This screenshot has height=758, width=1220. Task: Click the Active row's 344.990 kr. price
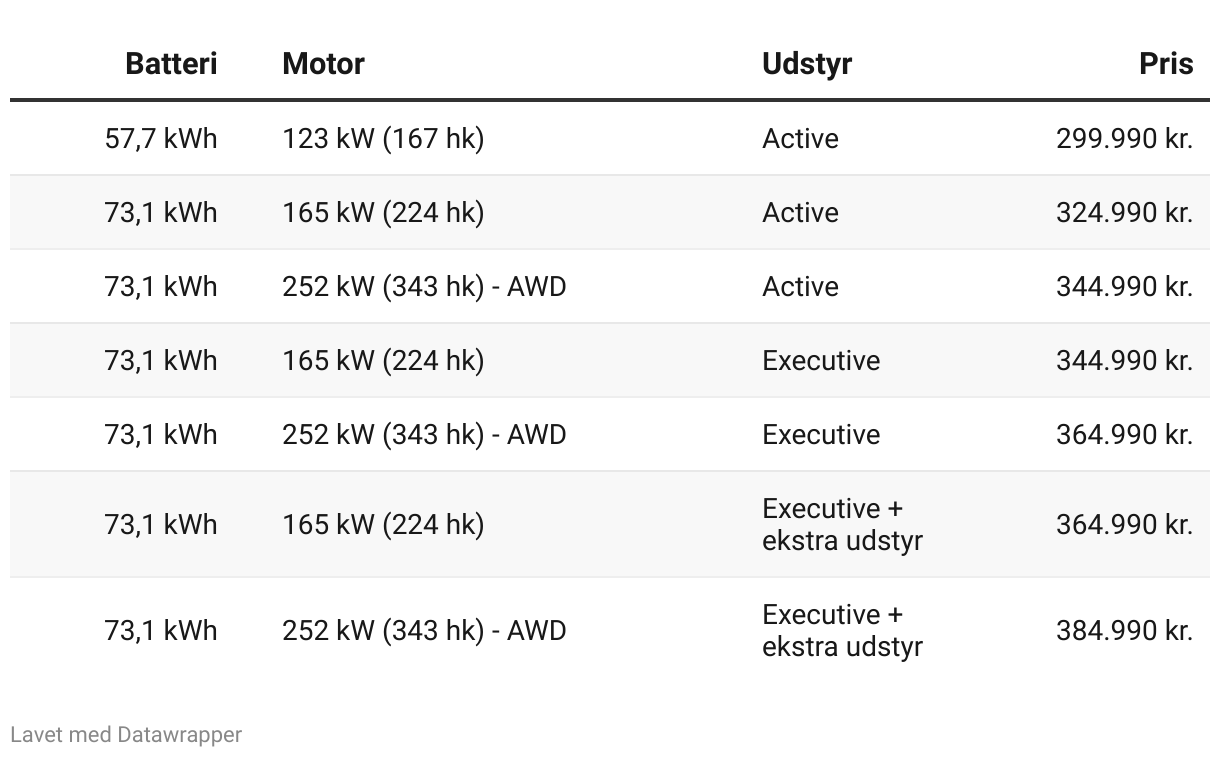pyautogui.click(x=1125, y=286)
